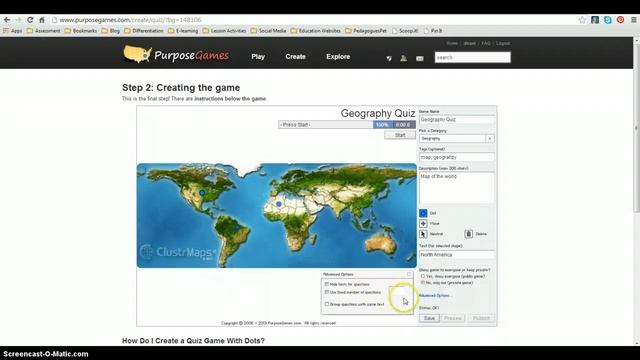This screenshot has height=360, width=640.
Task: Select the Neutral pointer tool
Action: (x=423, y=234)
